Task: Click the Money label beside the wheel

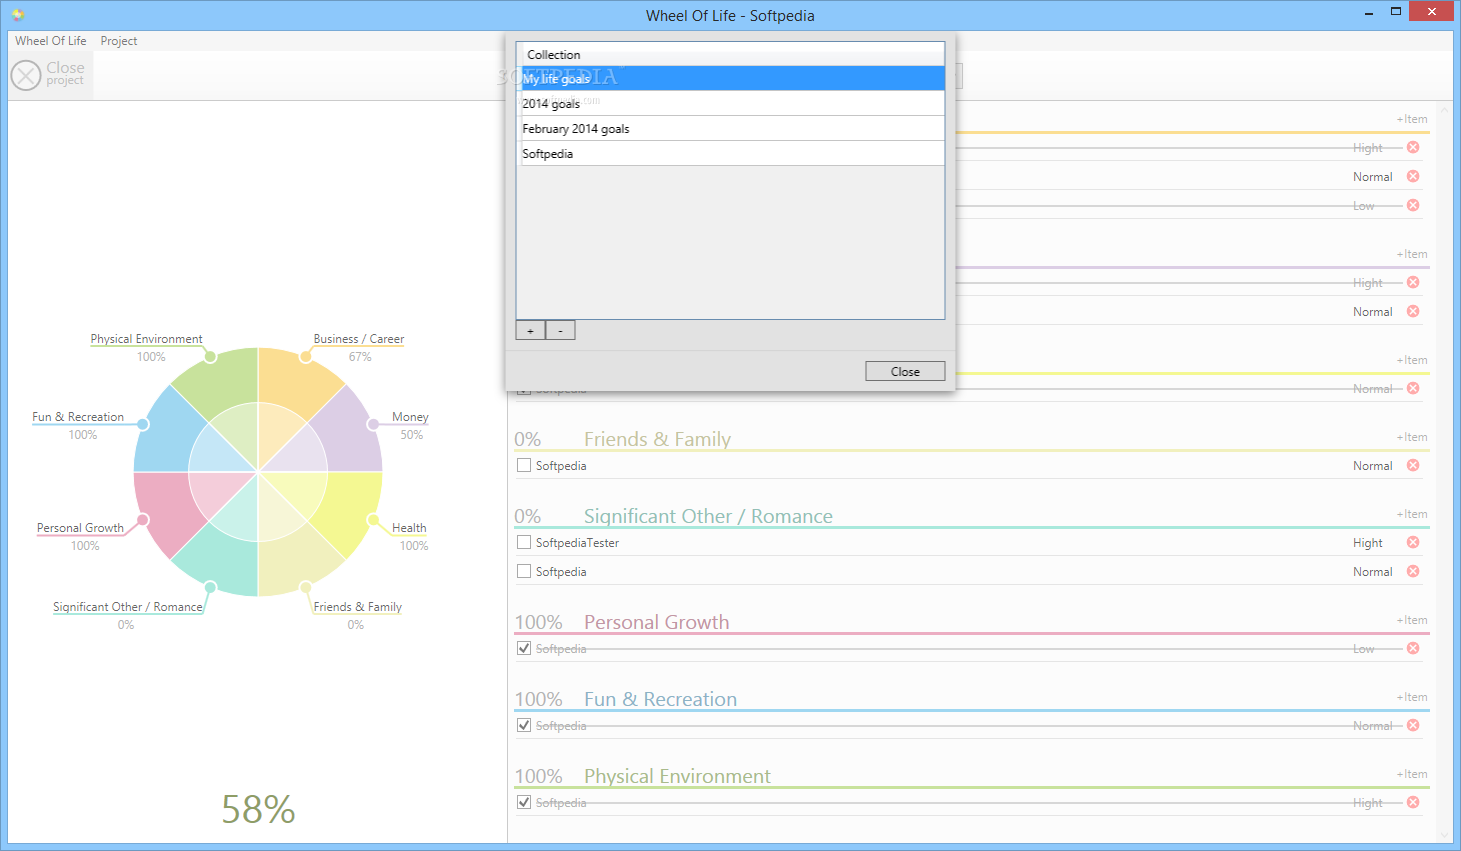Action: point(410,417)
